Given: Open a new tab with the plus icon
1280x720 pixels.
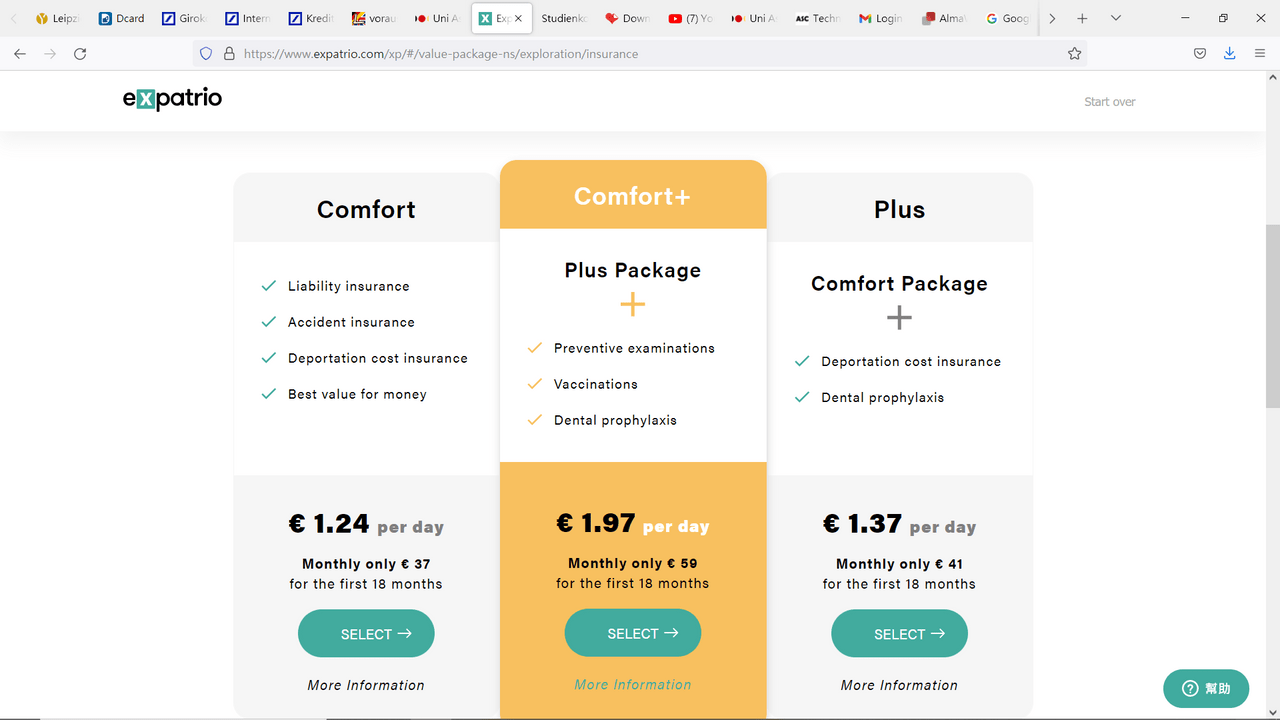Looking at the screenshot, I should click(1082, 18).
